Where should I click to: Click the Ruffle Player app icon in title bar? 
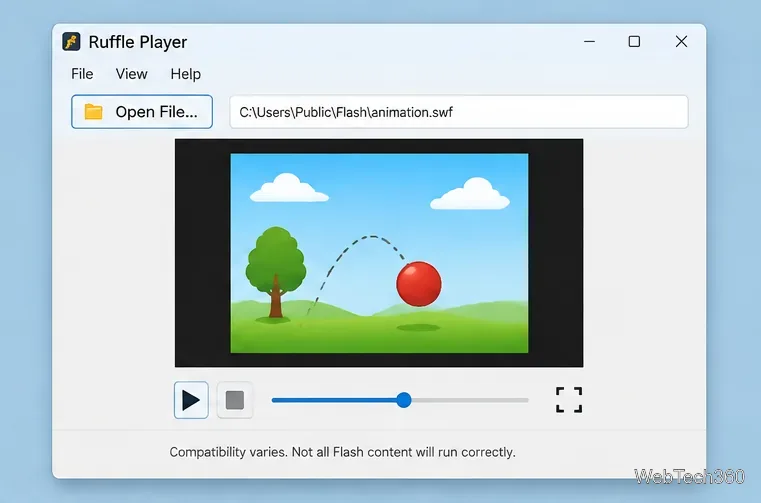tap(71, 42)
